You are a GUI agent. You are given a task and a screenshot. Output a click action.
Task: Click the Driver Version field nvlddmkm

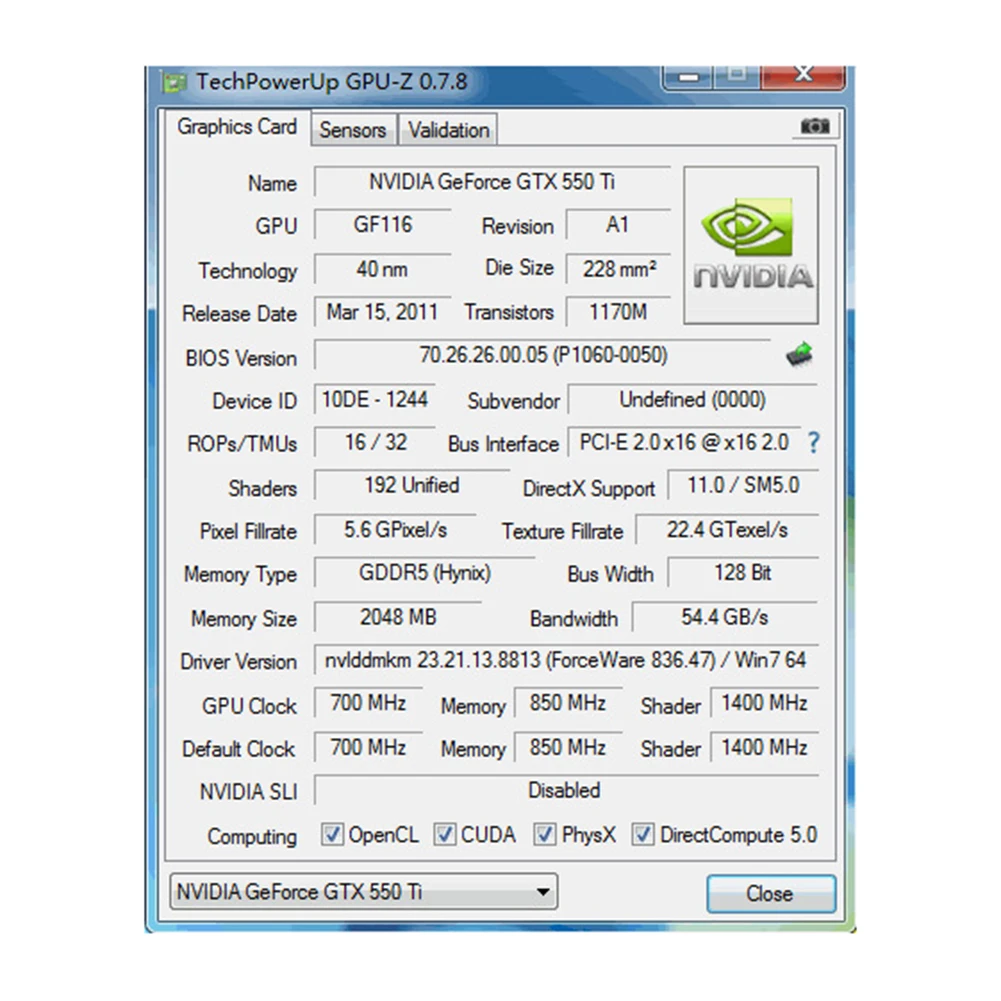[566, 660]
